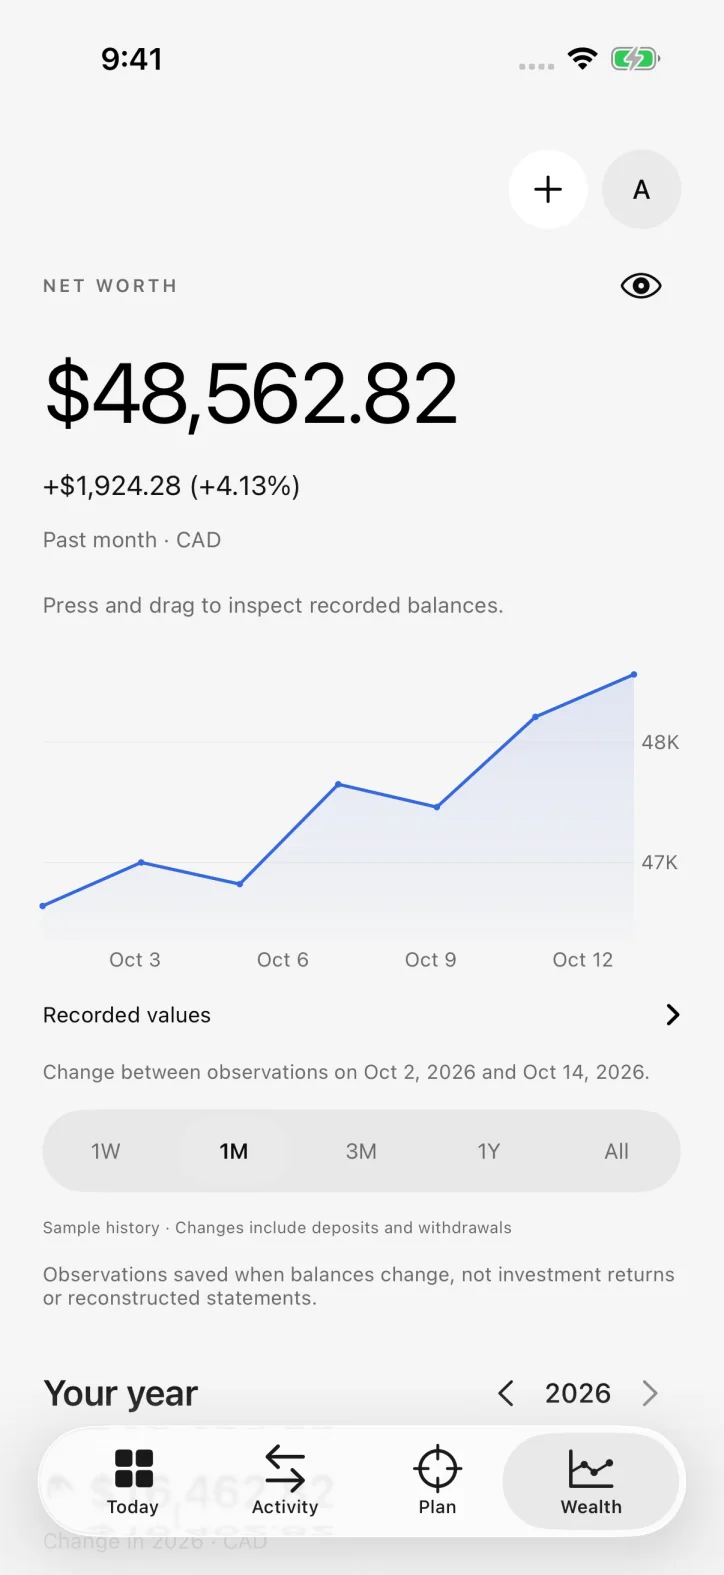The height and width of the screenshot is (1575, 724).
Task: Click the $48,562.82 net worth amount
Action: point(251,395)
